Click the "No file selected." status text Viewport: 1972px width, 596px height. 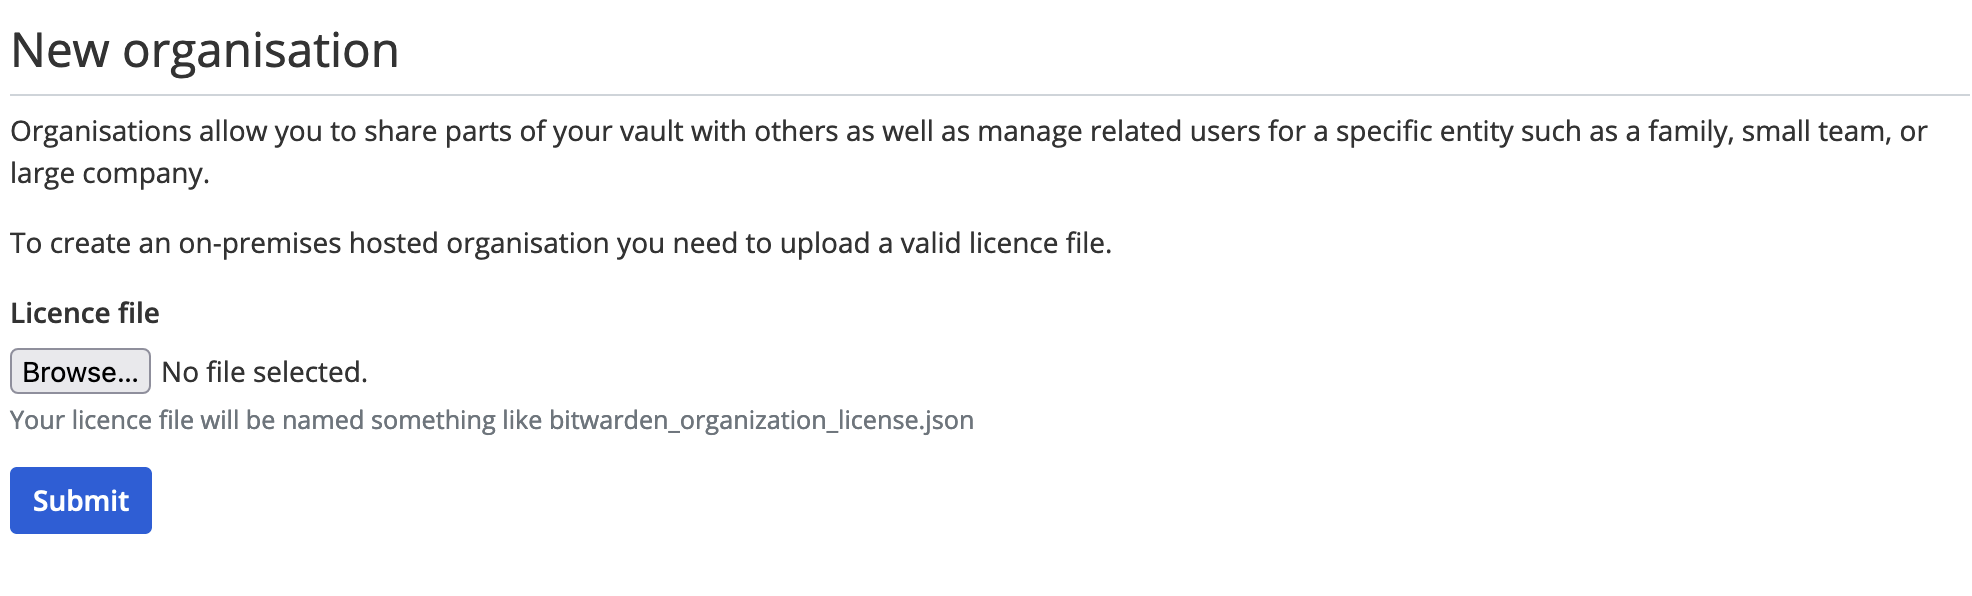click(x=265, y=372)
